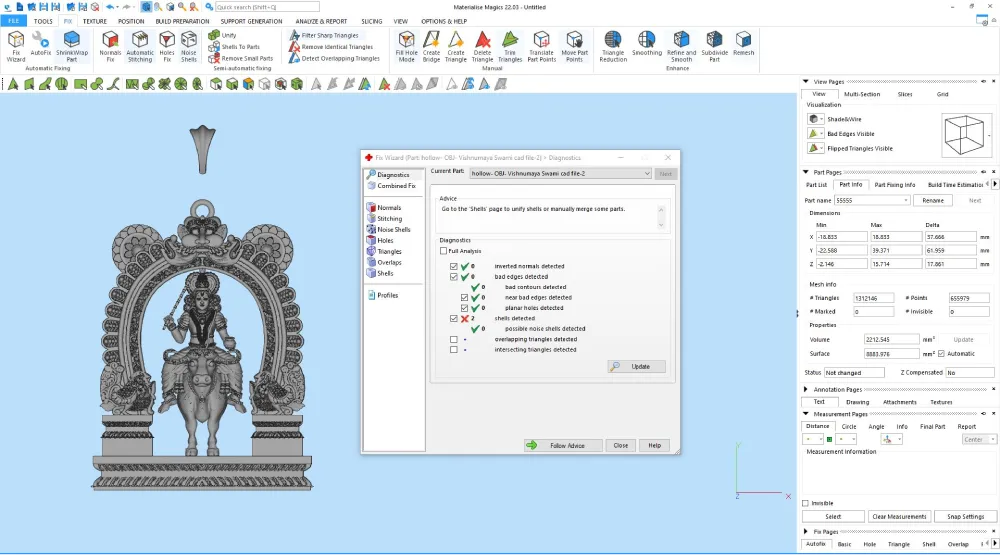Click Remove Identical Triangles
Image resolution: width=1000 pixels, height=555 pixels.
tap(331, 47)
